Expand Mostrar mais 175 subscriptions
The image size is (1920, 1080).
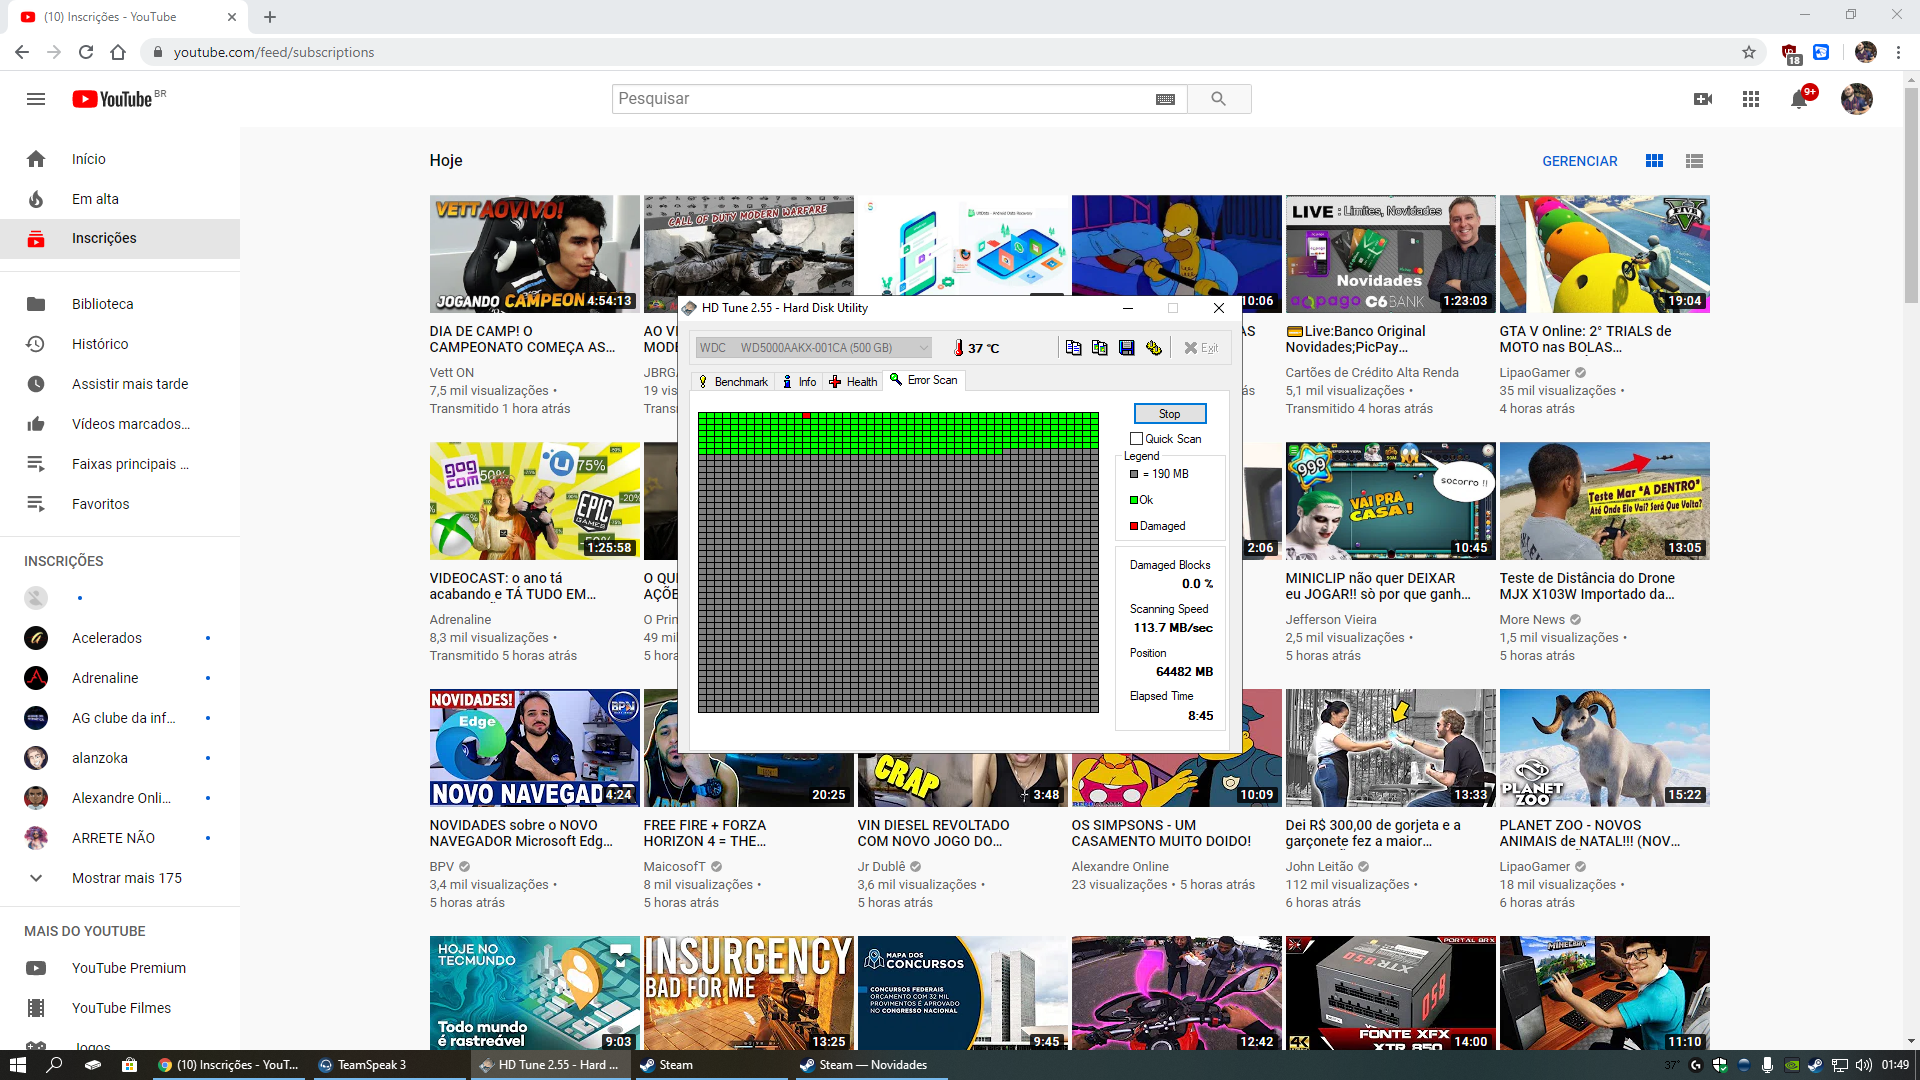coord(120,878)
